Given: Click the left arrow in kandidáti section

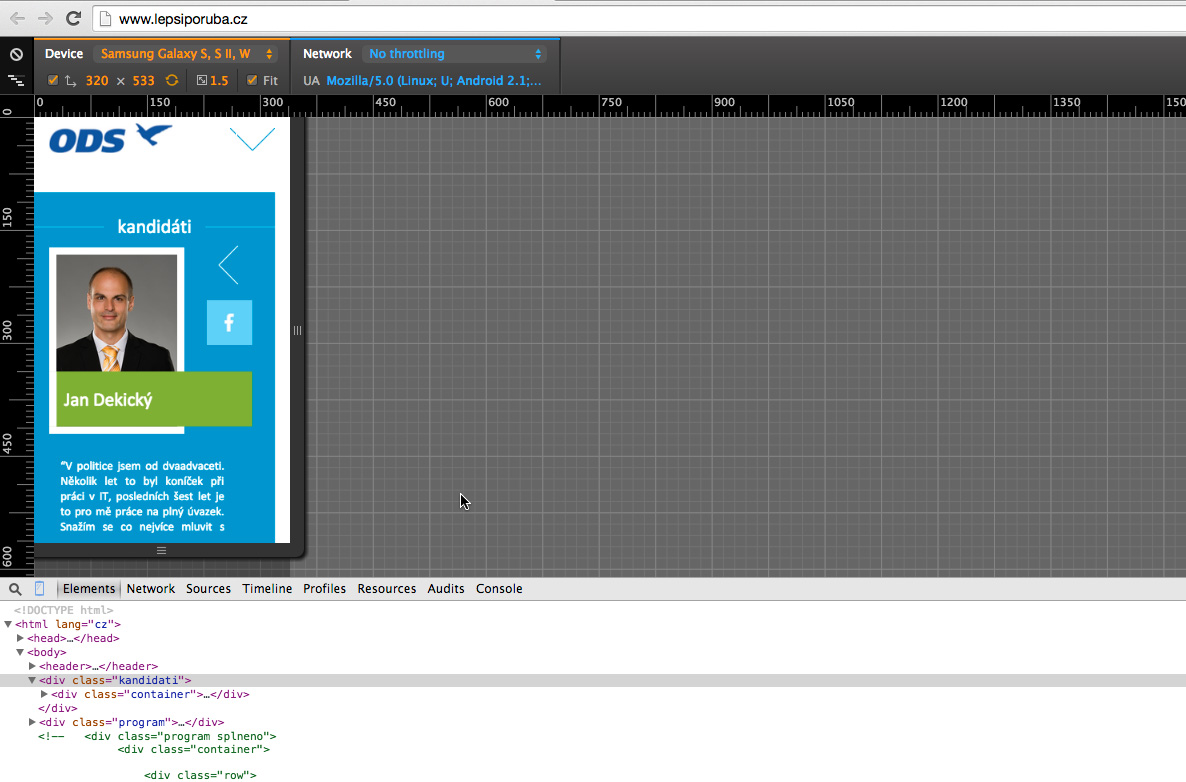Looking at the screenshot, I should (x=229, y=265).
